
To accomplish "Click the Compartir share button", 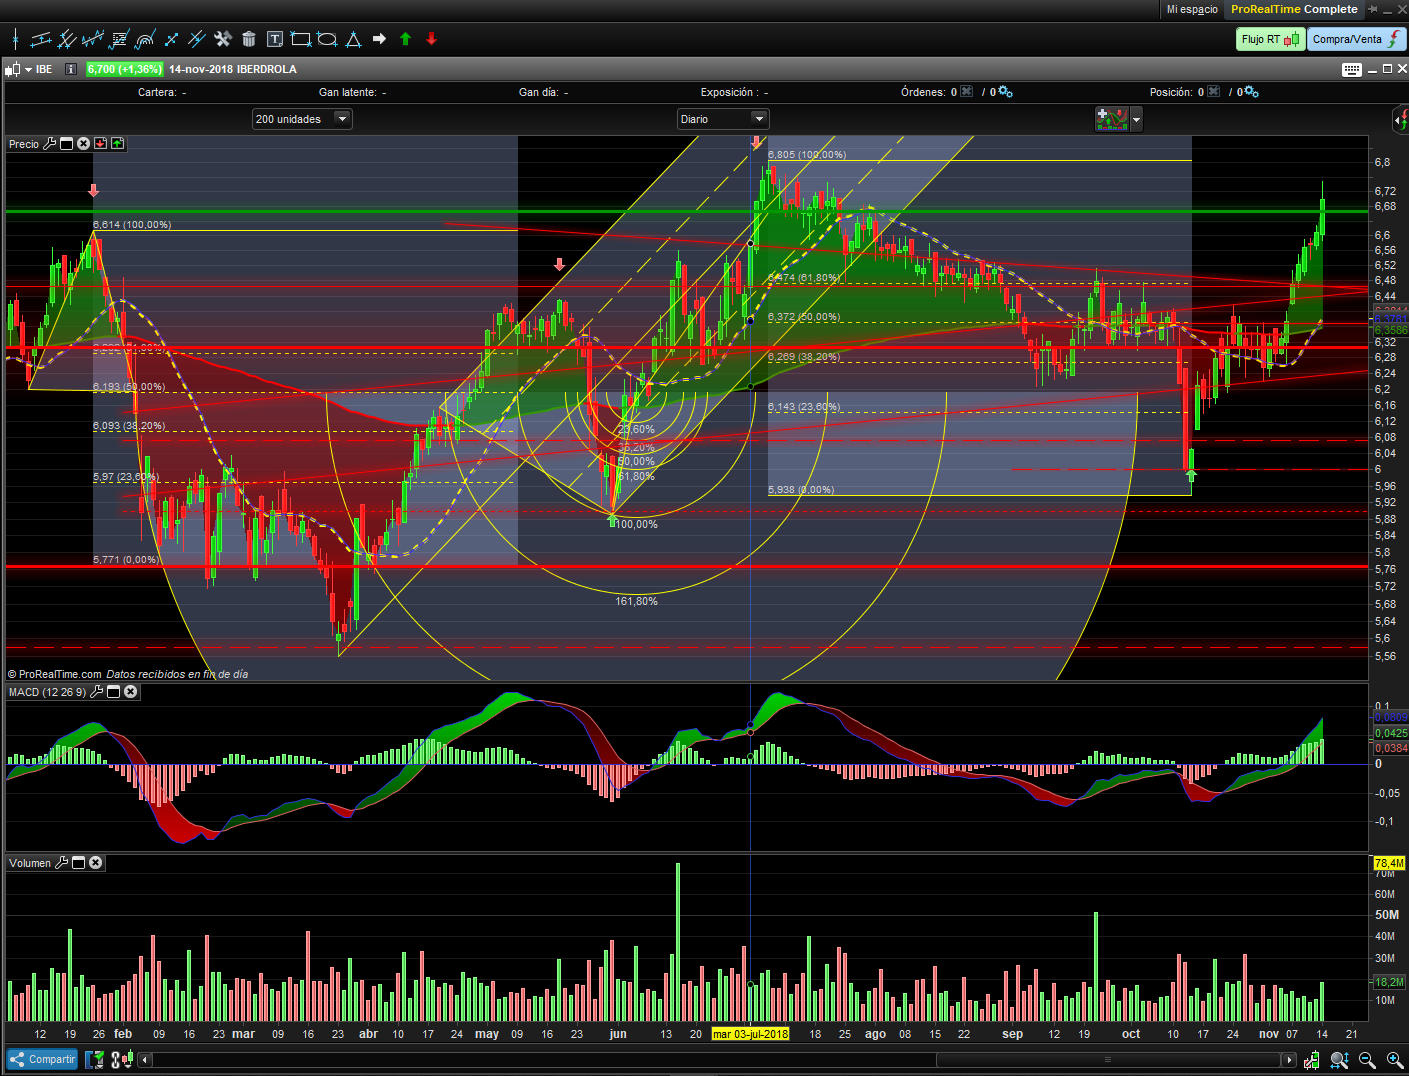I will point(42,1060).
